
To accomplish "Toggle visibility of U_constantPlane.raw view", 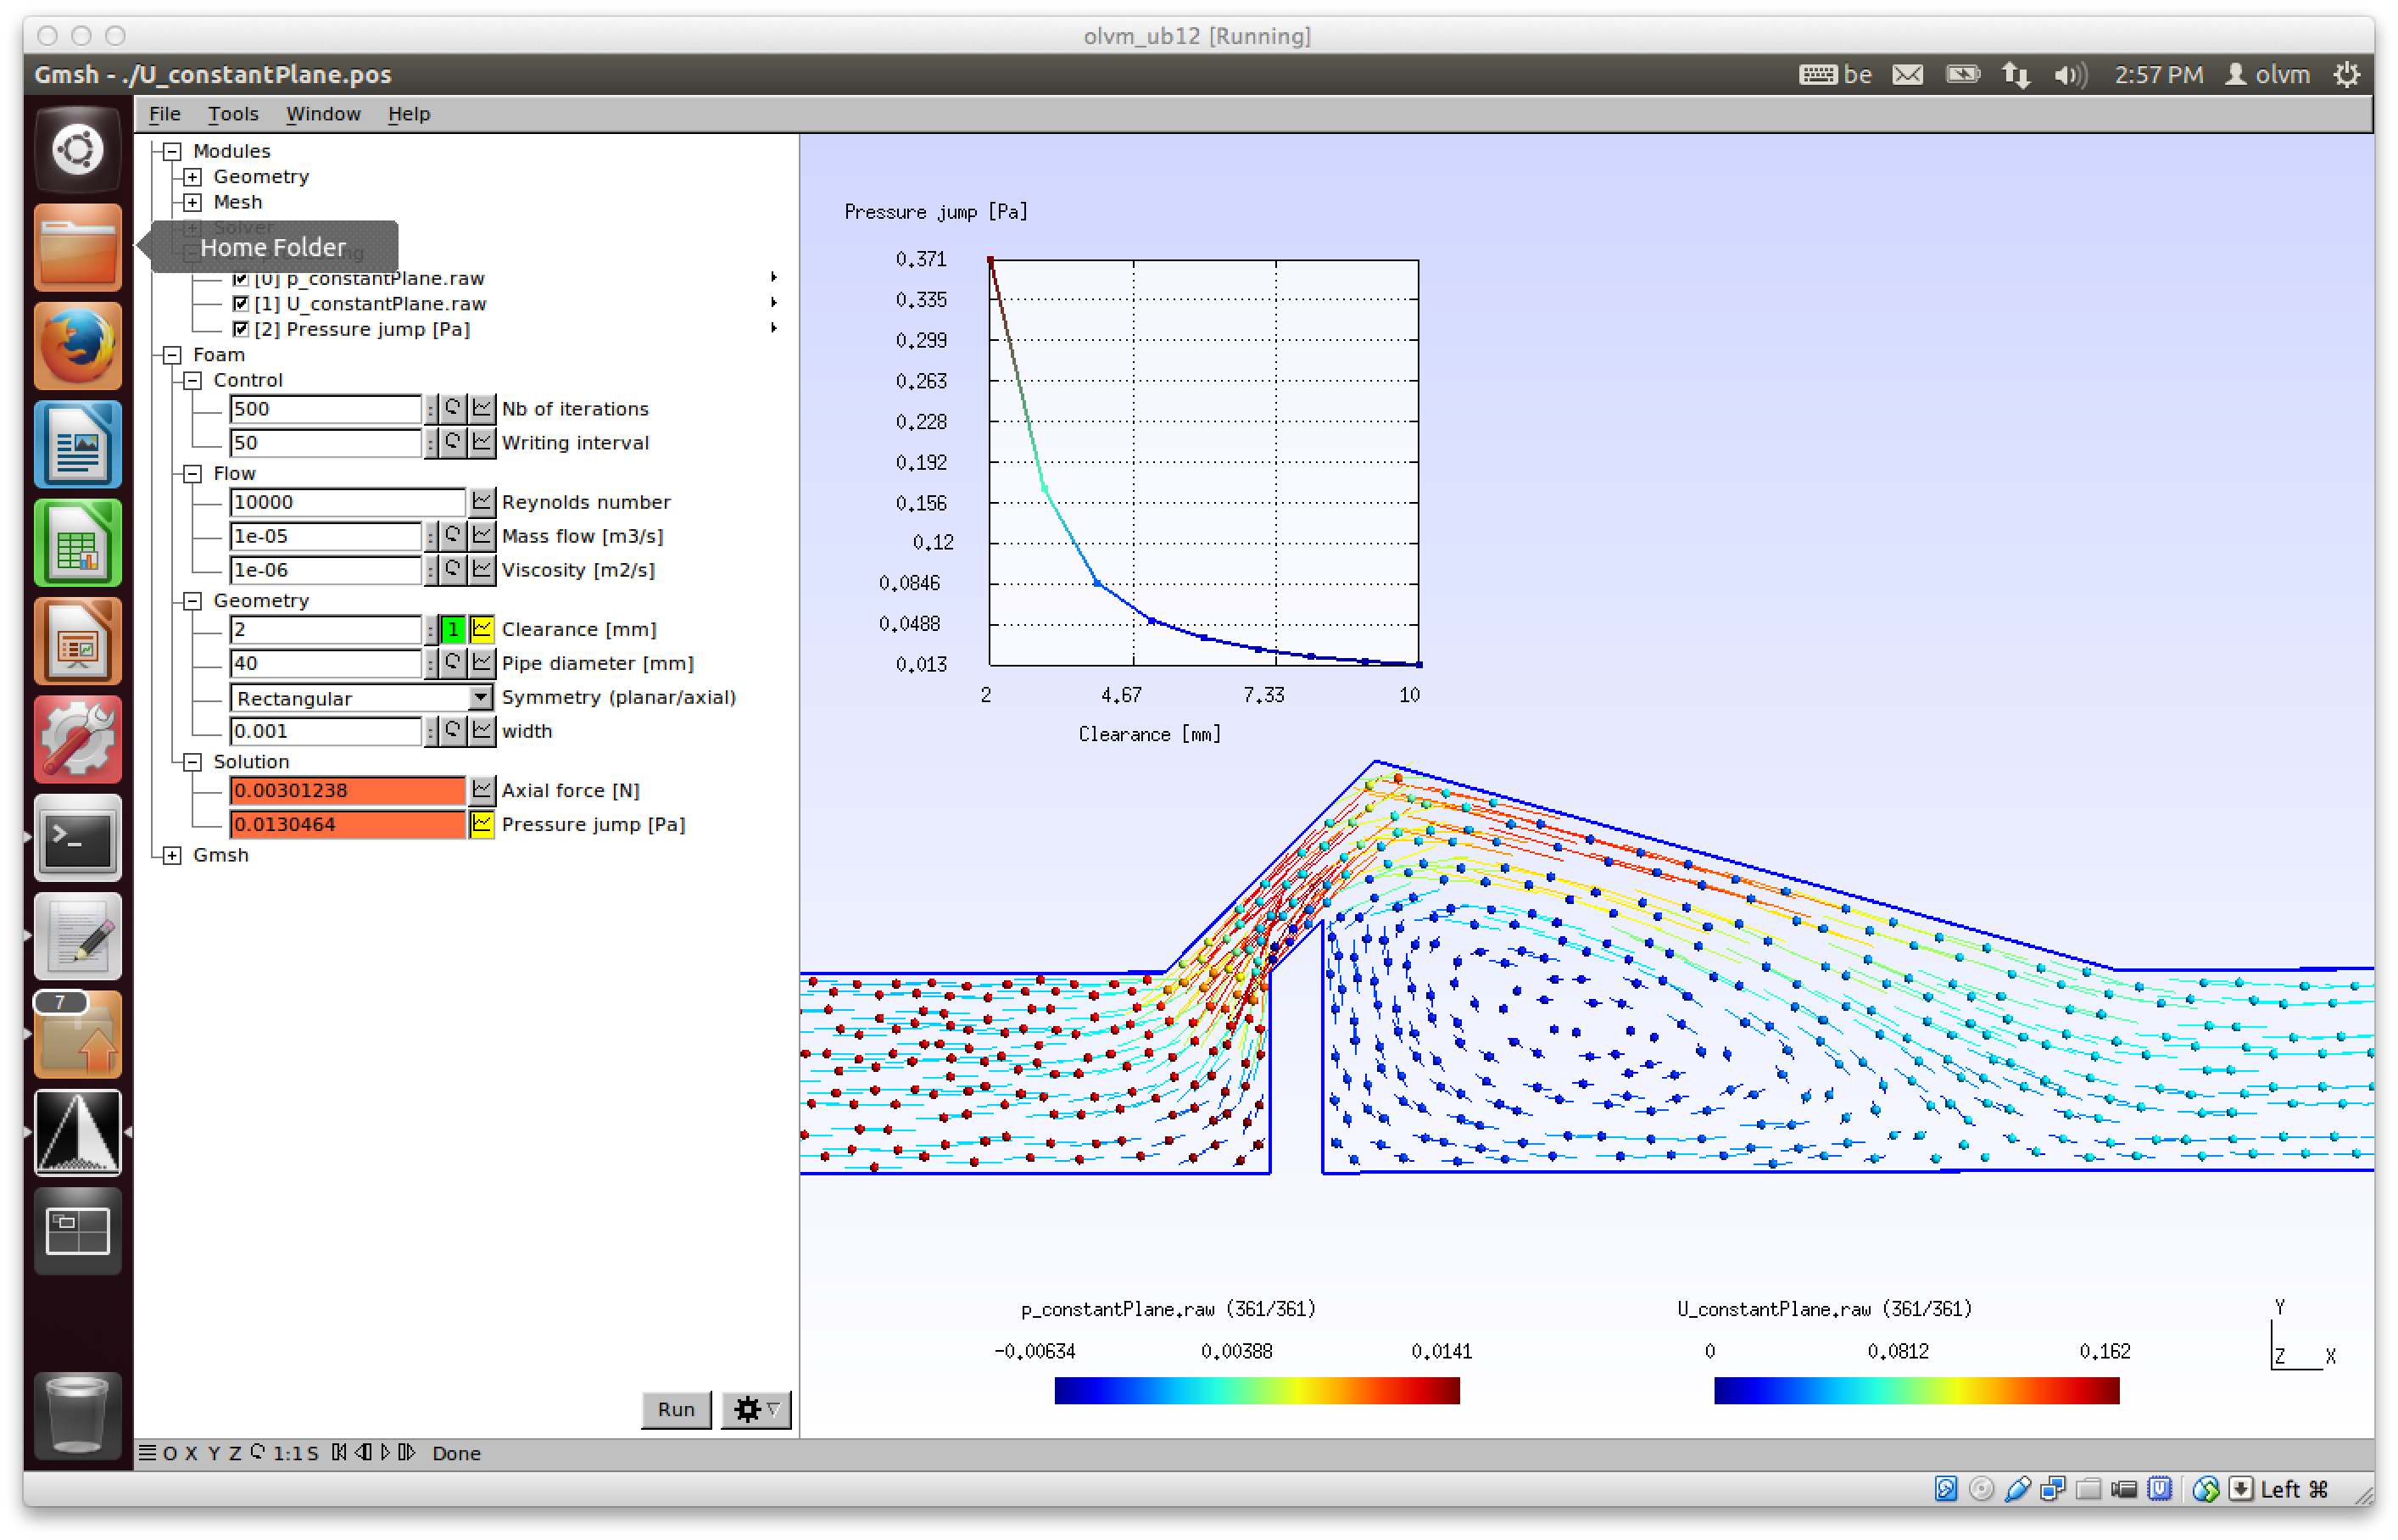I will point(240,303).
